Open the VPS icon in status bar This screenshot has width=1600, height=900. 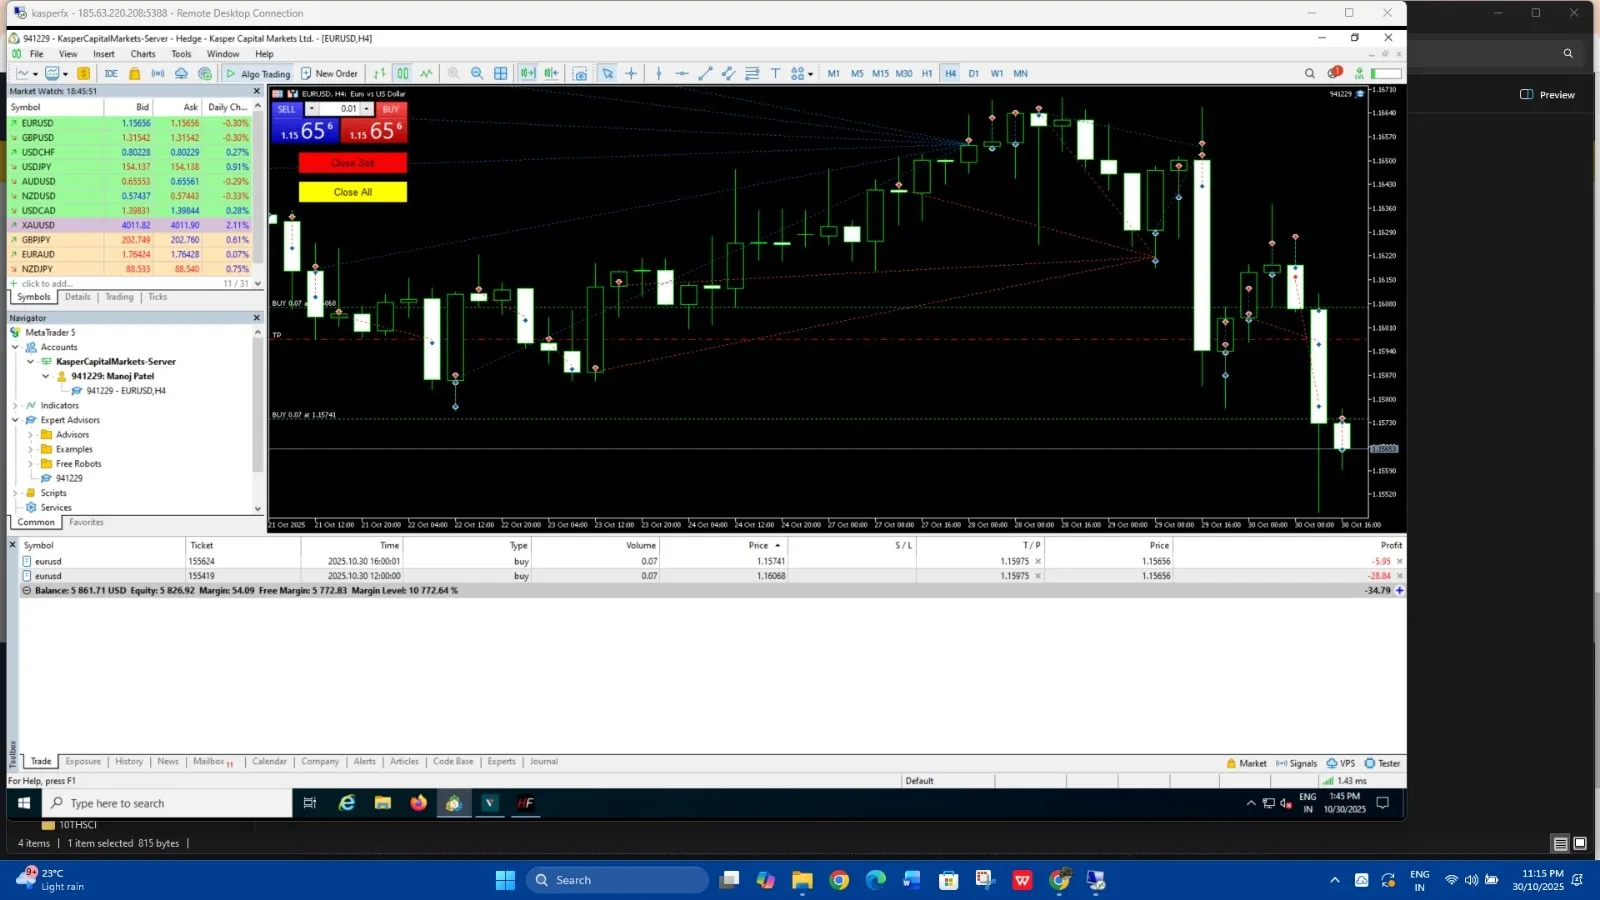(x=1340, y=763)
